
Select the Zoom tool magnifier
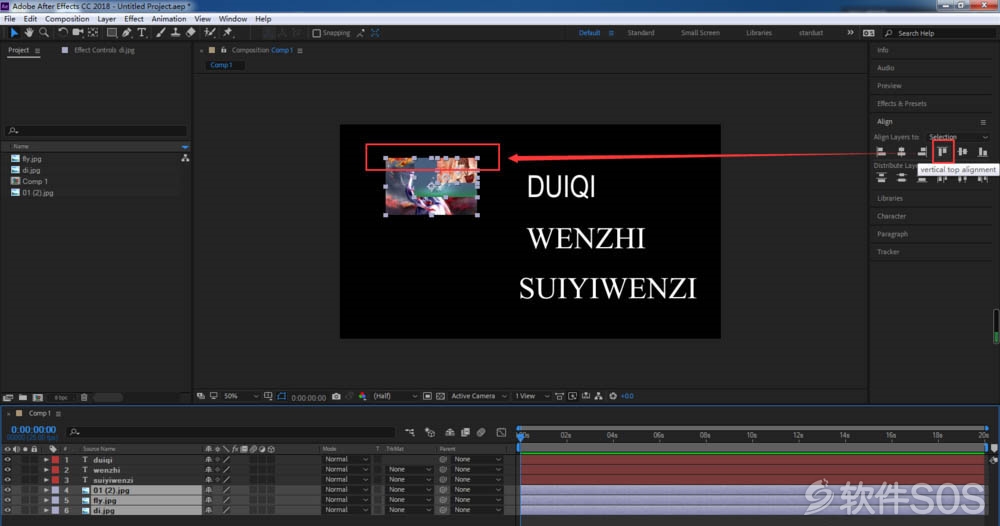[x=44, y=33]
